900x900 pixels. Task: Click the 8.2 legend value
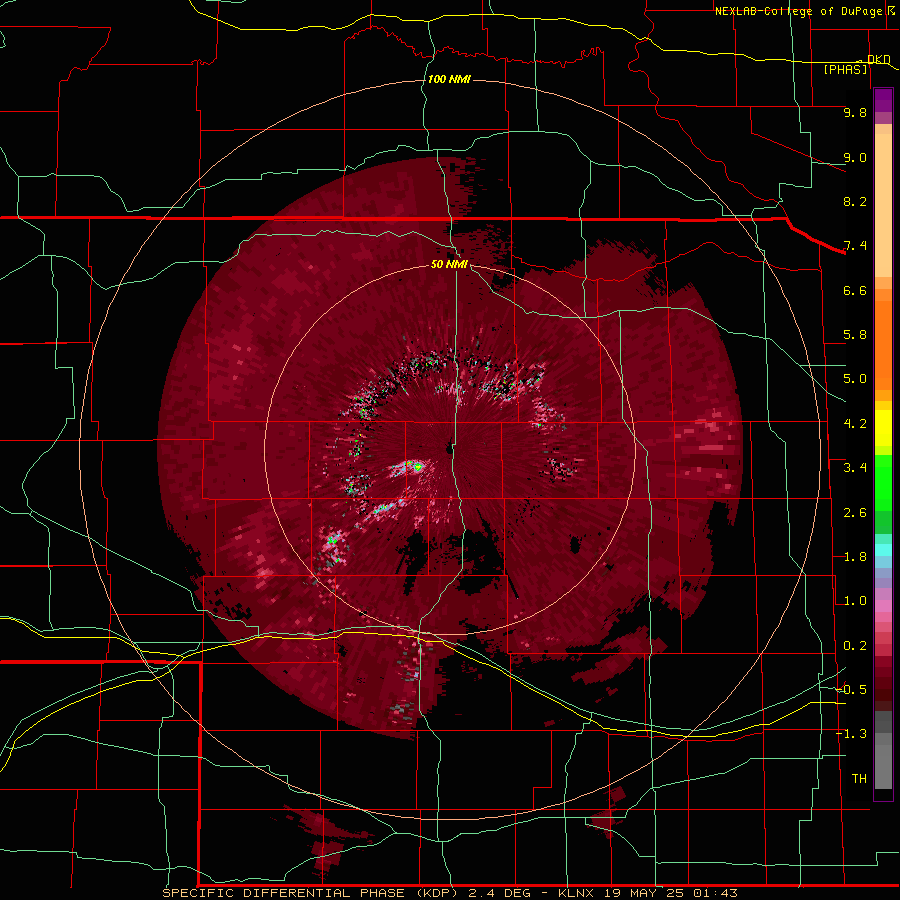click(x=855, y=201)
